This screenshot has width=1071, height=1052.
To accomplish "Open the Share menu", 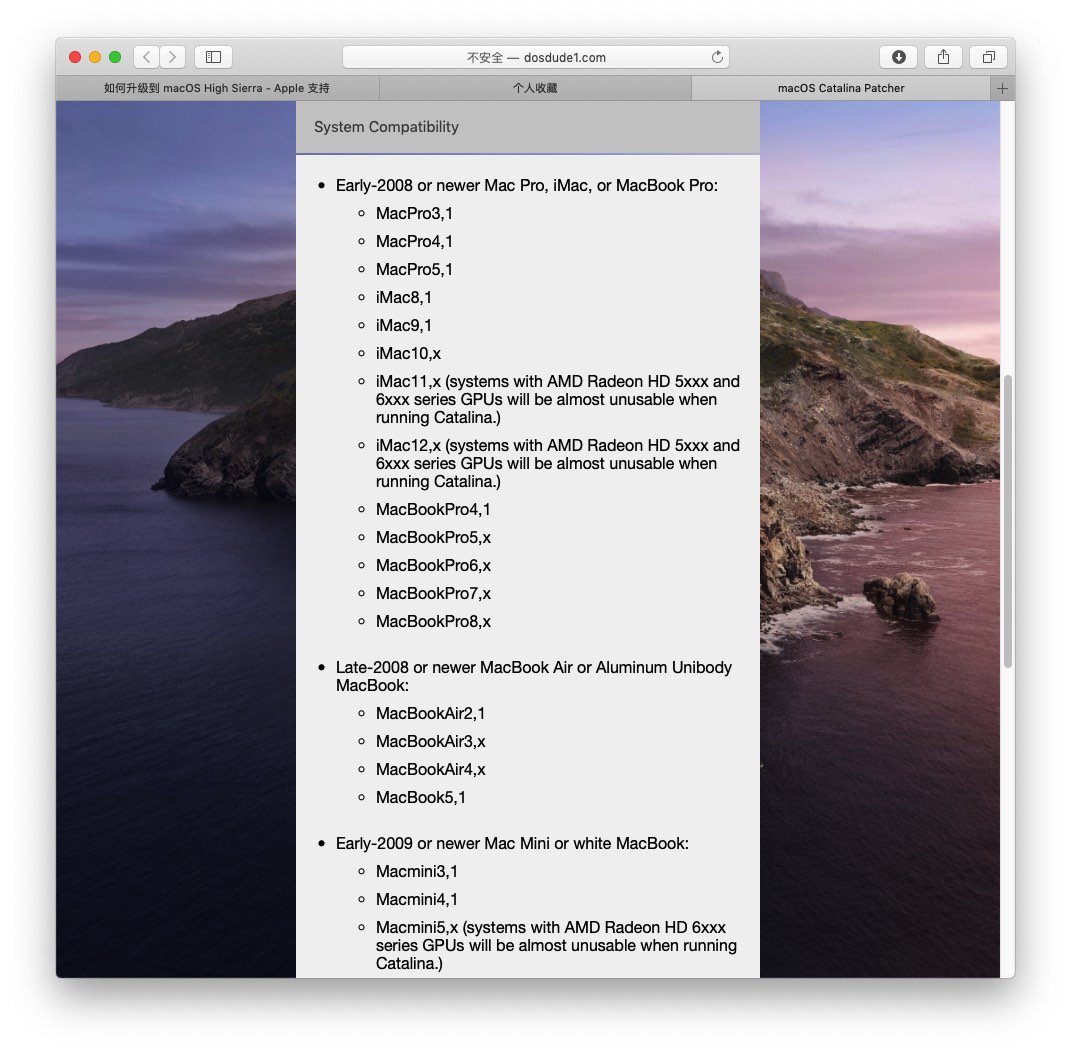I will pos(943,57).
